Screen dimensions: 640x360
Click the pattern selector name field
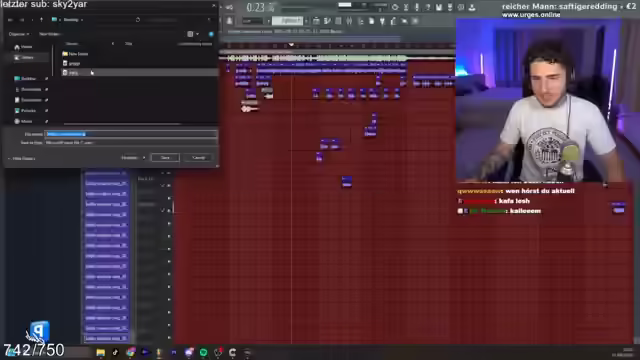point(288,21)
